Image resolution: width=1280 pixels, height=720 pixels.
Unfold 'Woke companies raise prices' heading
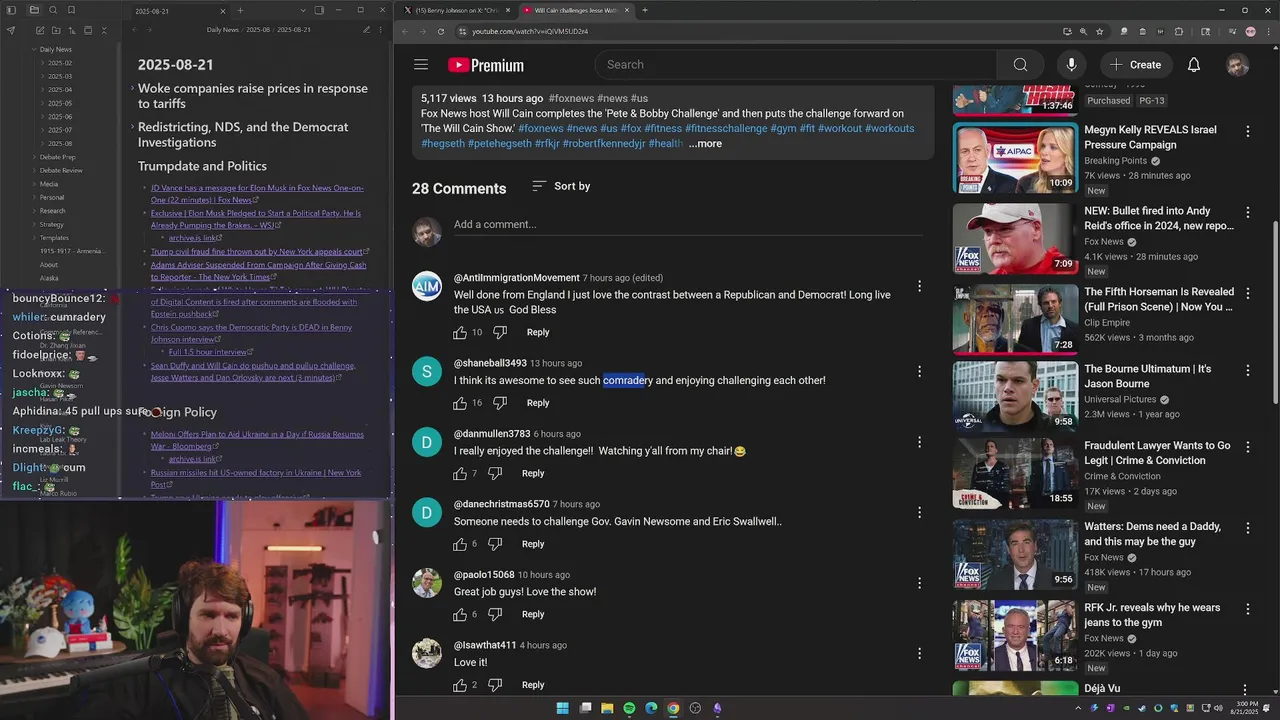(132, 88)
